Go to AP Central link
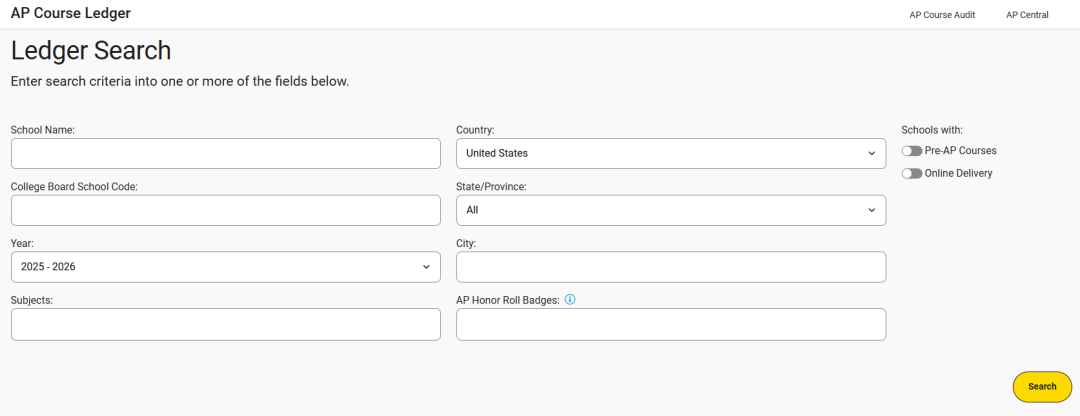The image size is (1080, 416). 1027,14
